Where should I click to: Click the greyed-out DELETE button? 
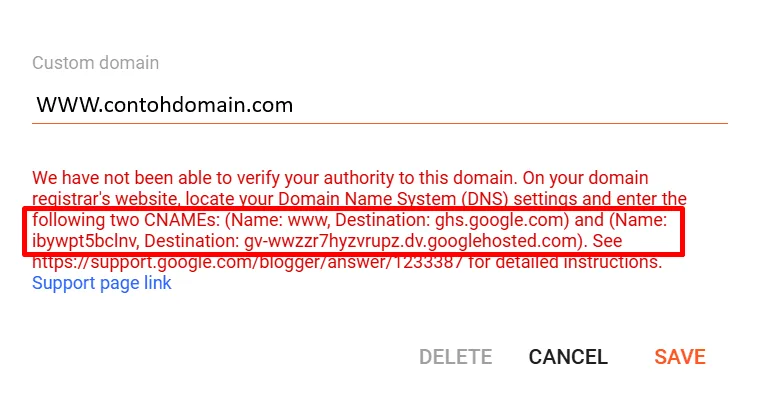click(x=455, y=357)
